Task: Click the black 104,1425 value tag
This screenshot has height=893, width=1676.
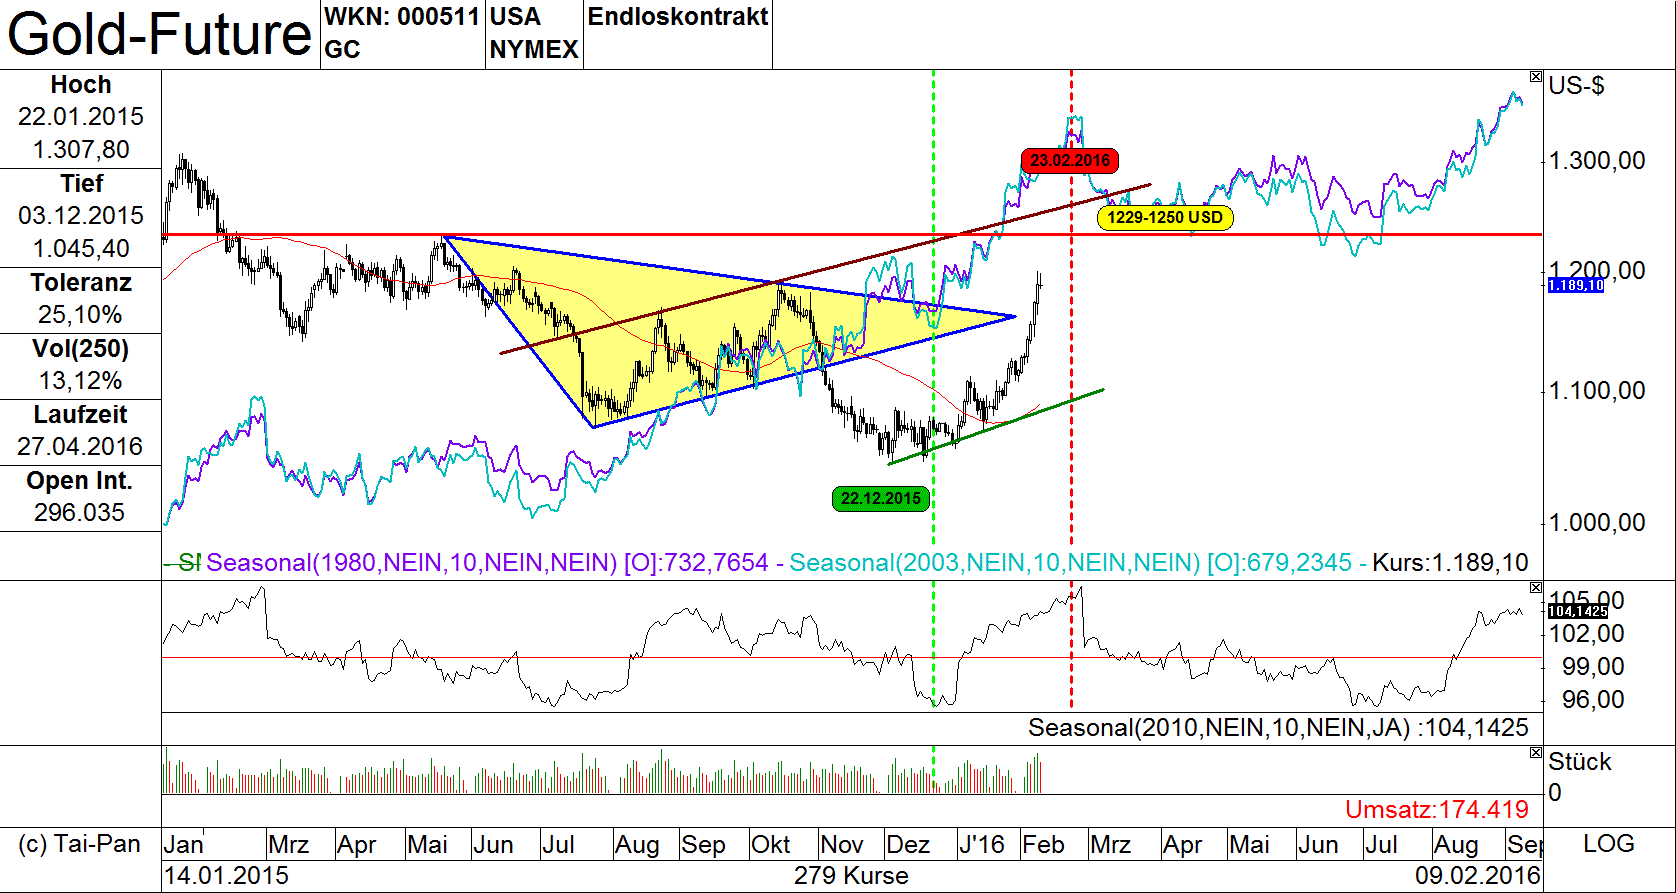Action: click(x=1577, y=610)
